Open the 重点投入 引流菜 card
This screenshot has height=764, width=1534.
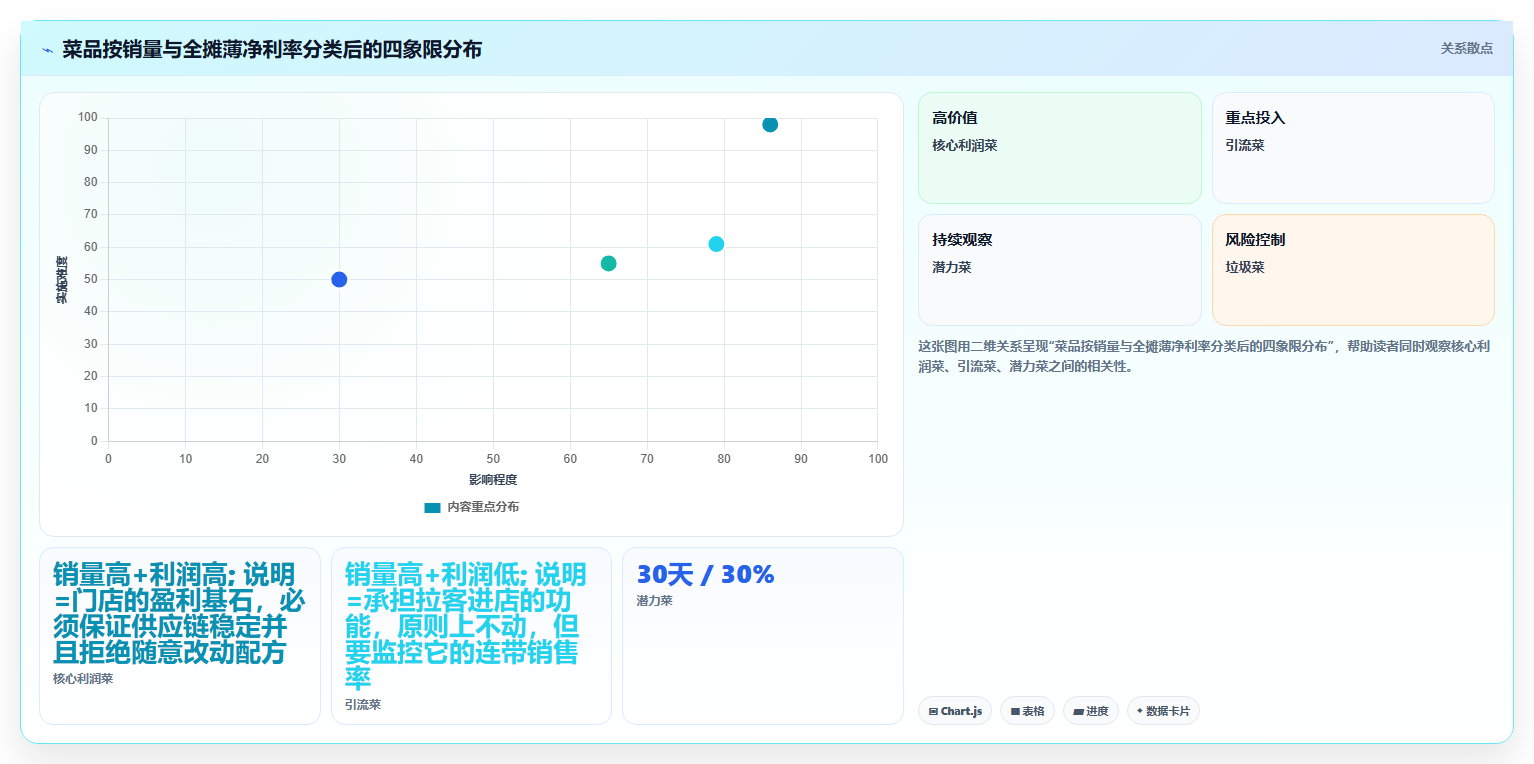tap(1353, 148)
